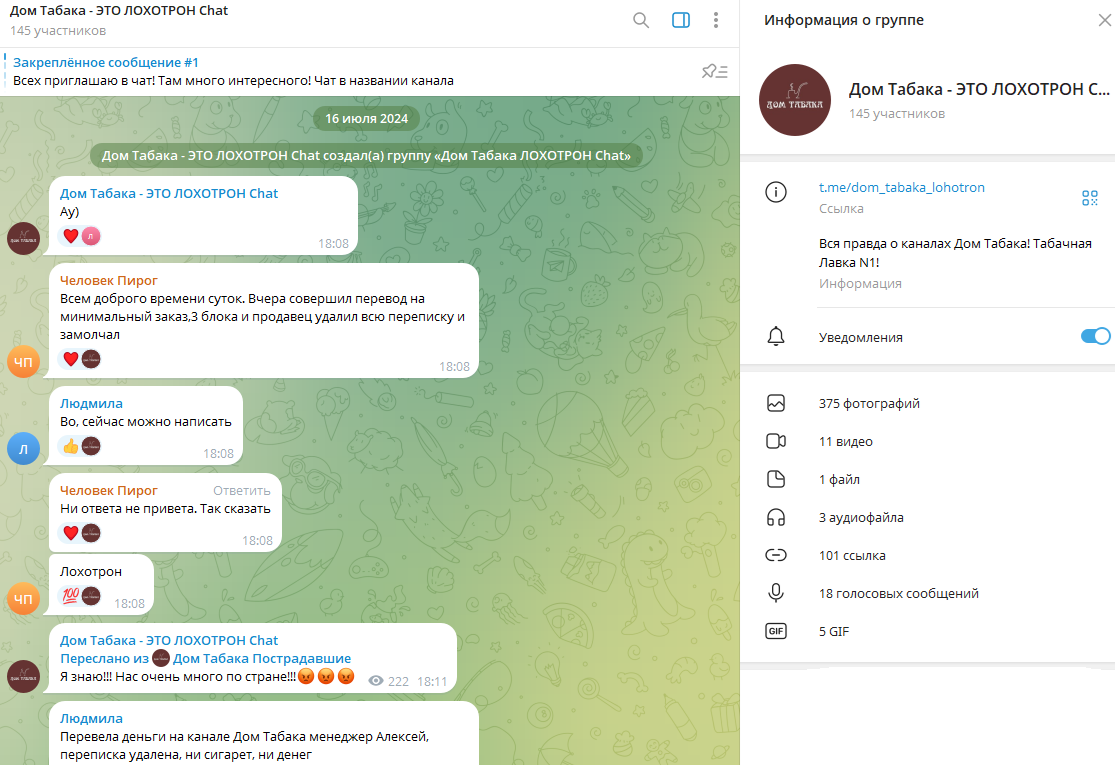Screen dimensions: 1115x765
Task: Open search in chat header
Action: 641,20
